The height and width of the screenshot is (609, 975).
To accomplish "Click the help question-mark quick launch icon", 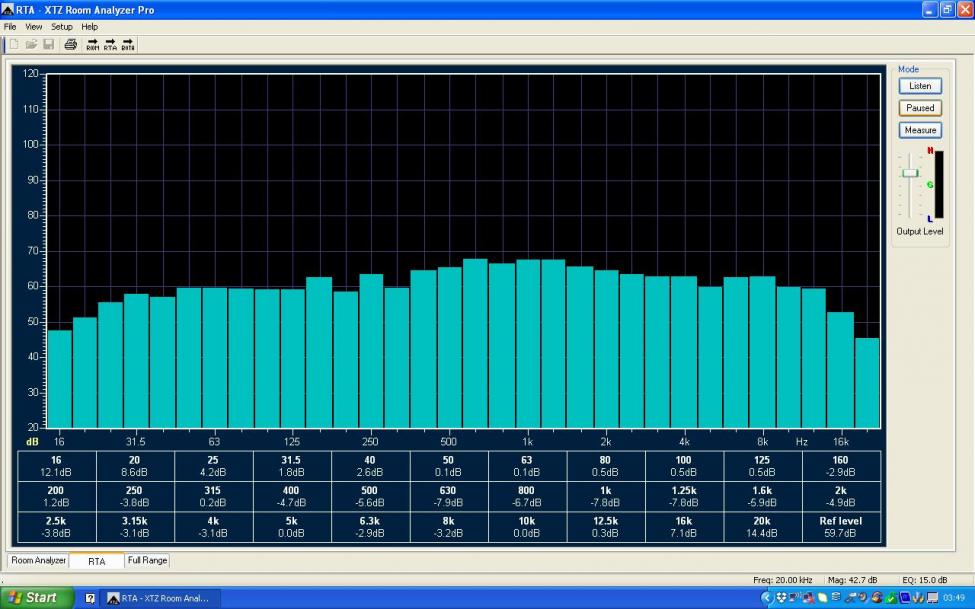I will pyautogui.click(x=90, y=598).
